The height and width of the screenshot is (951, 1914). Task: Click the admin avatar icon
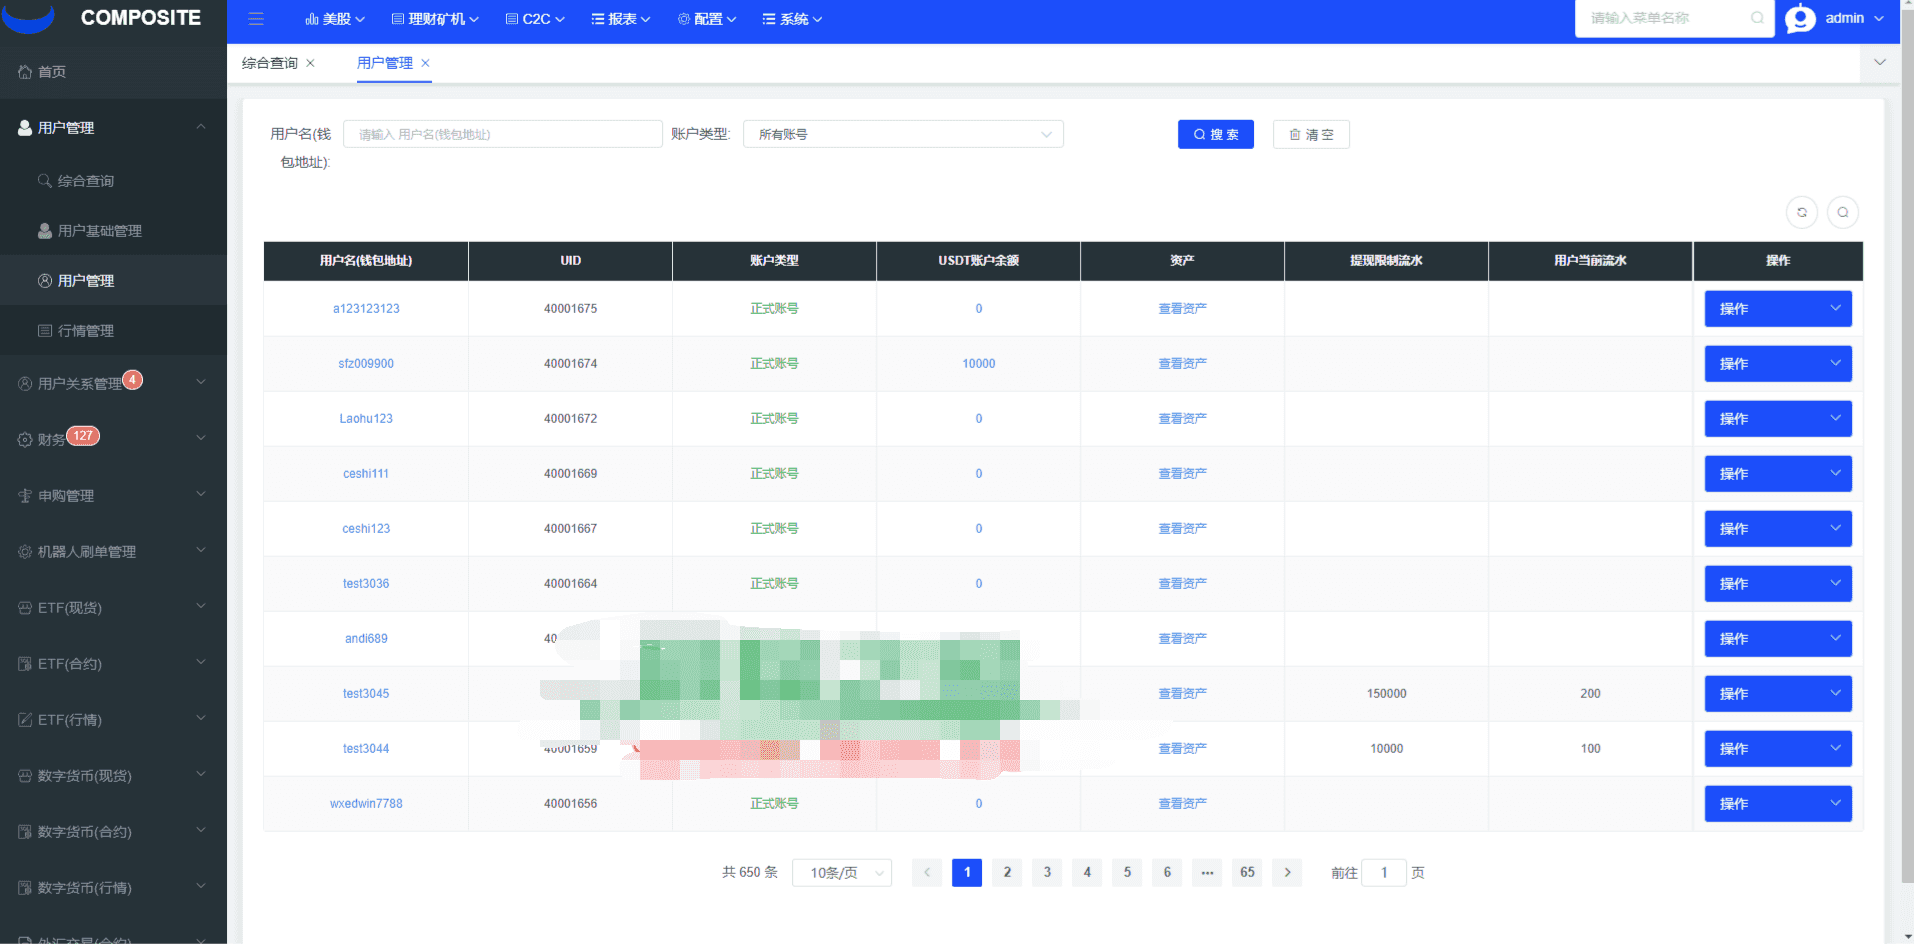tap(1800, 19)
